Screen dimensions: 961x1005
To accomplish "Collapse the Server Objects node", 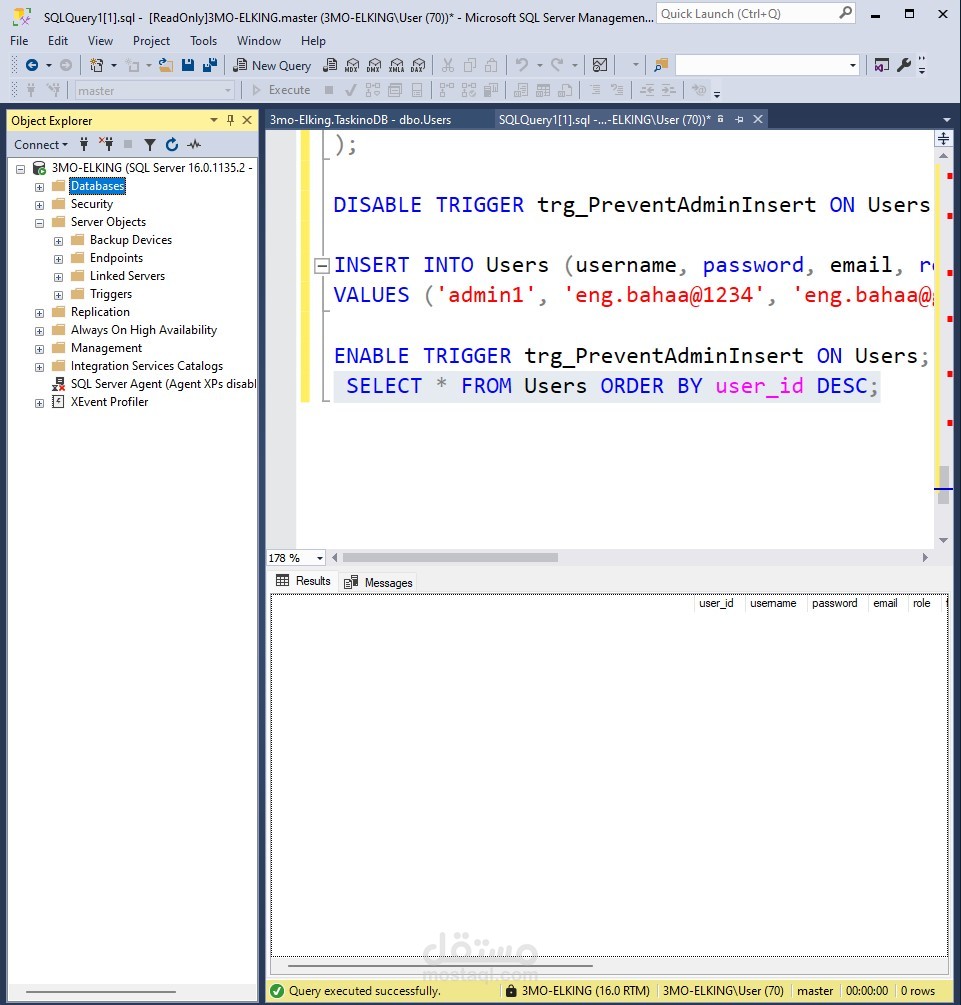I will point(39,223).
